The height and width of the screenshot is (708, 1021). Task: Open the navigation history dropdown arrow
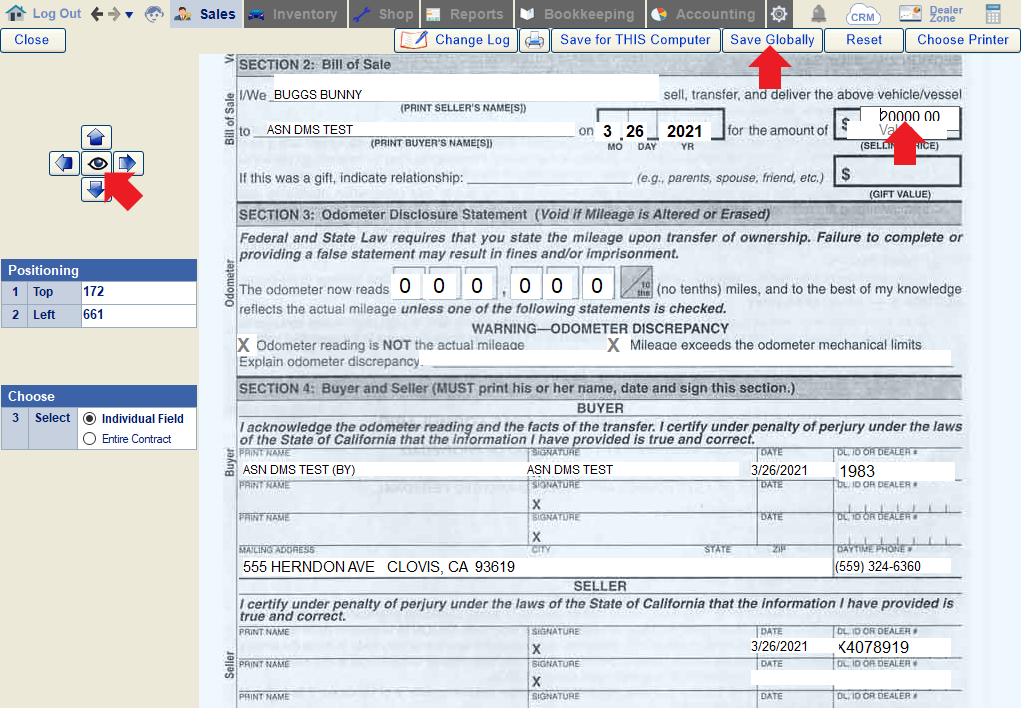click(129, 15)
